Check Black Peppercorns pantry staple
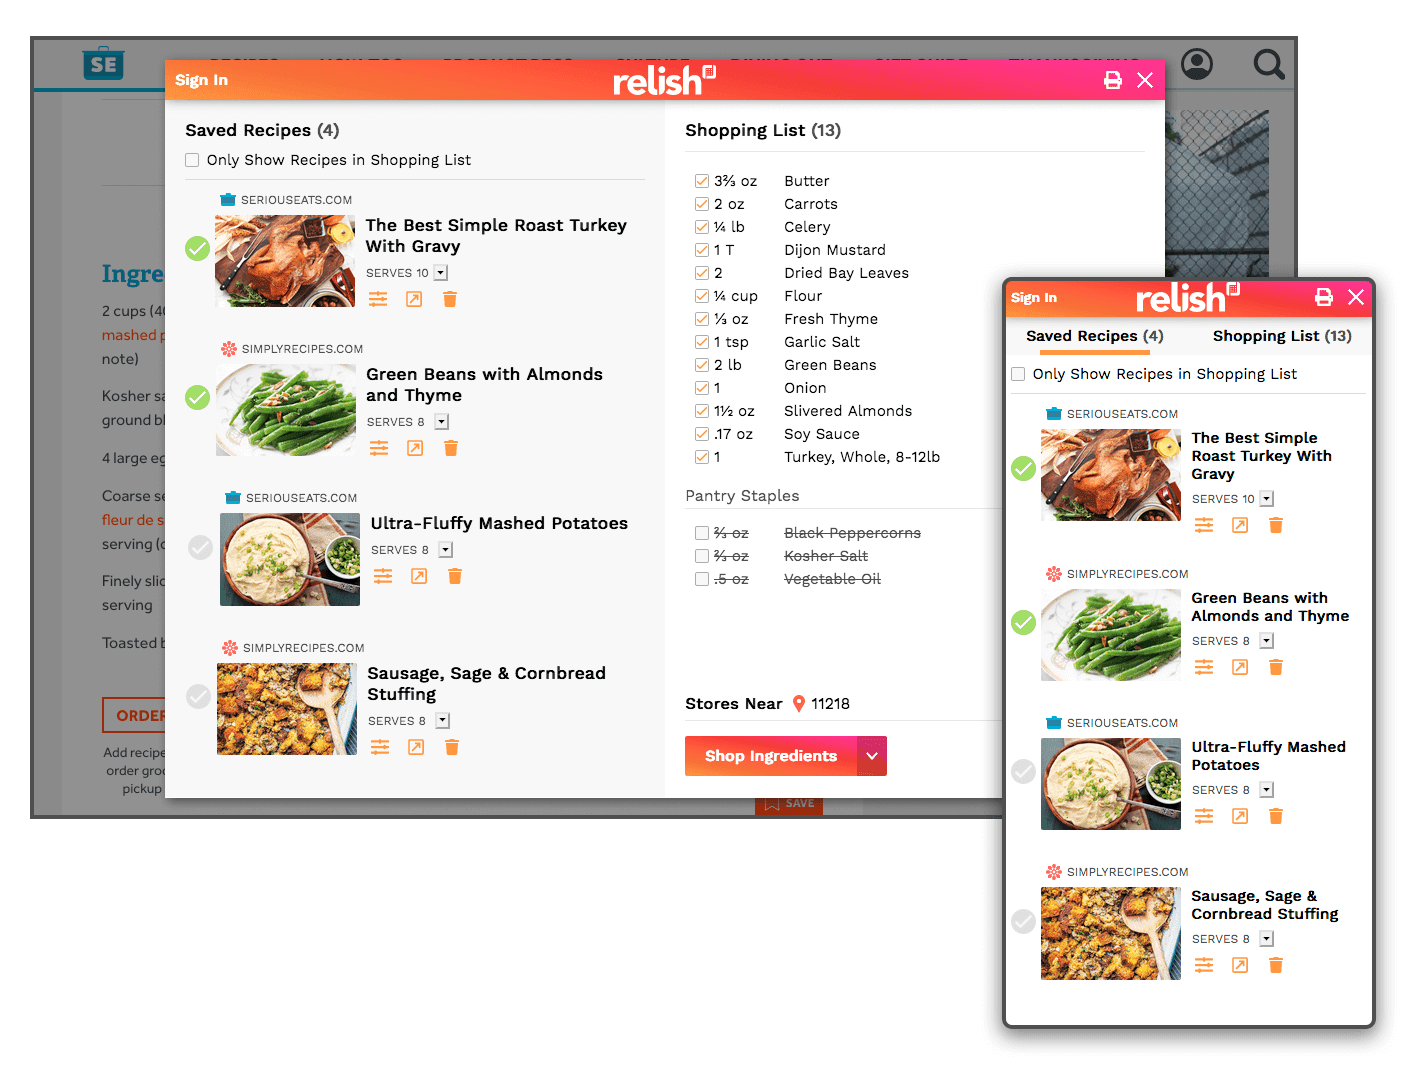The image size is (1421, 1071). click(702, 533)
